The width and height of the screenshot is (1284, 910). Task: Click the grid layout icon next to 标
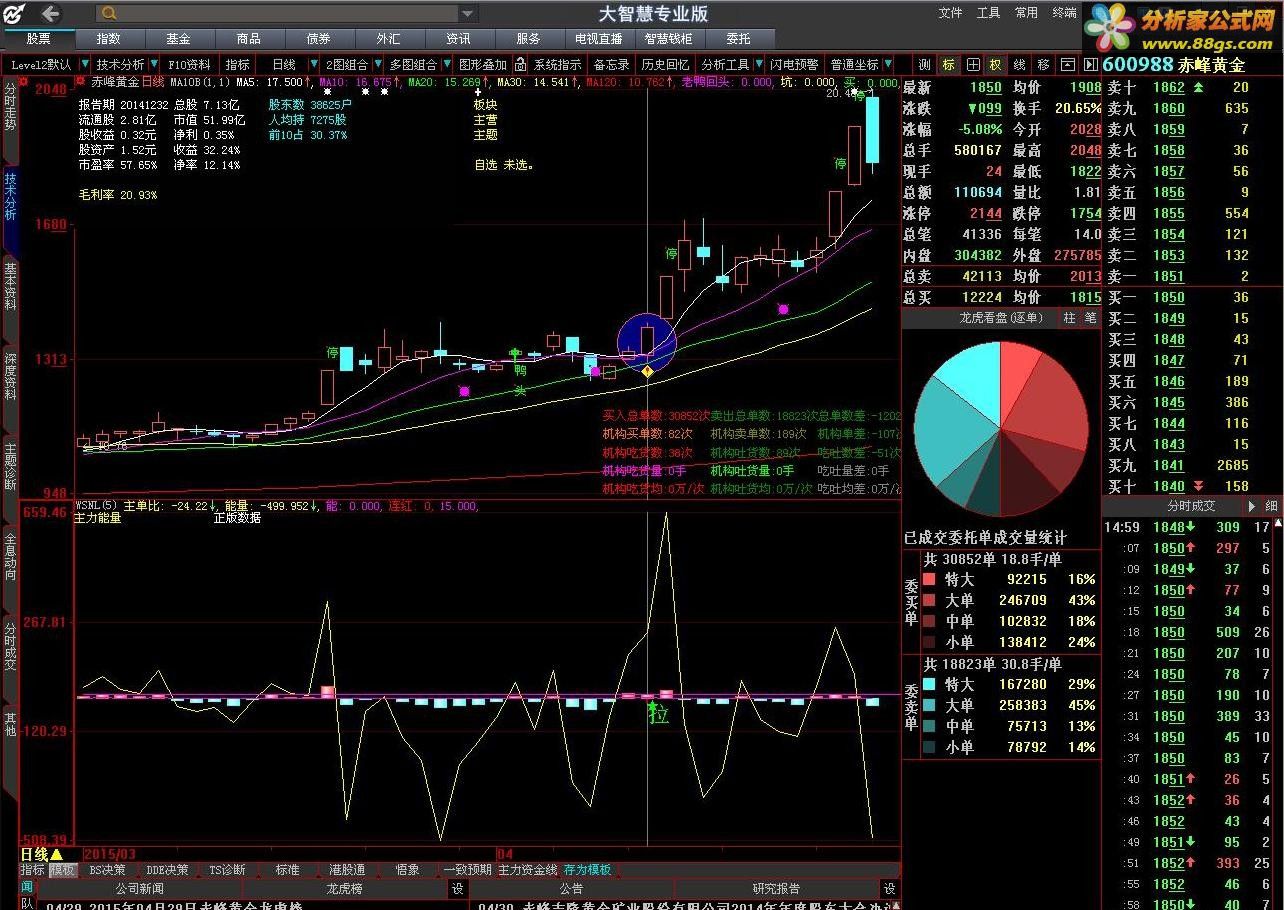(972, 64)
